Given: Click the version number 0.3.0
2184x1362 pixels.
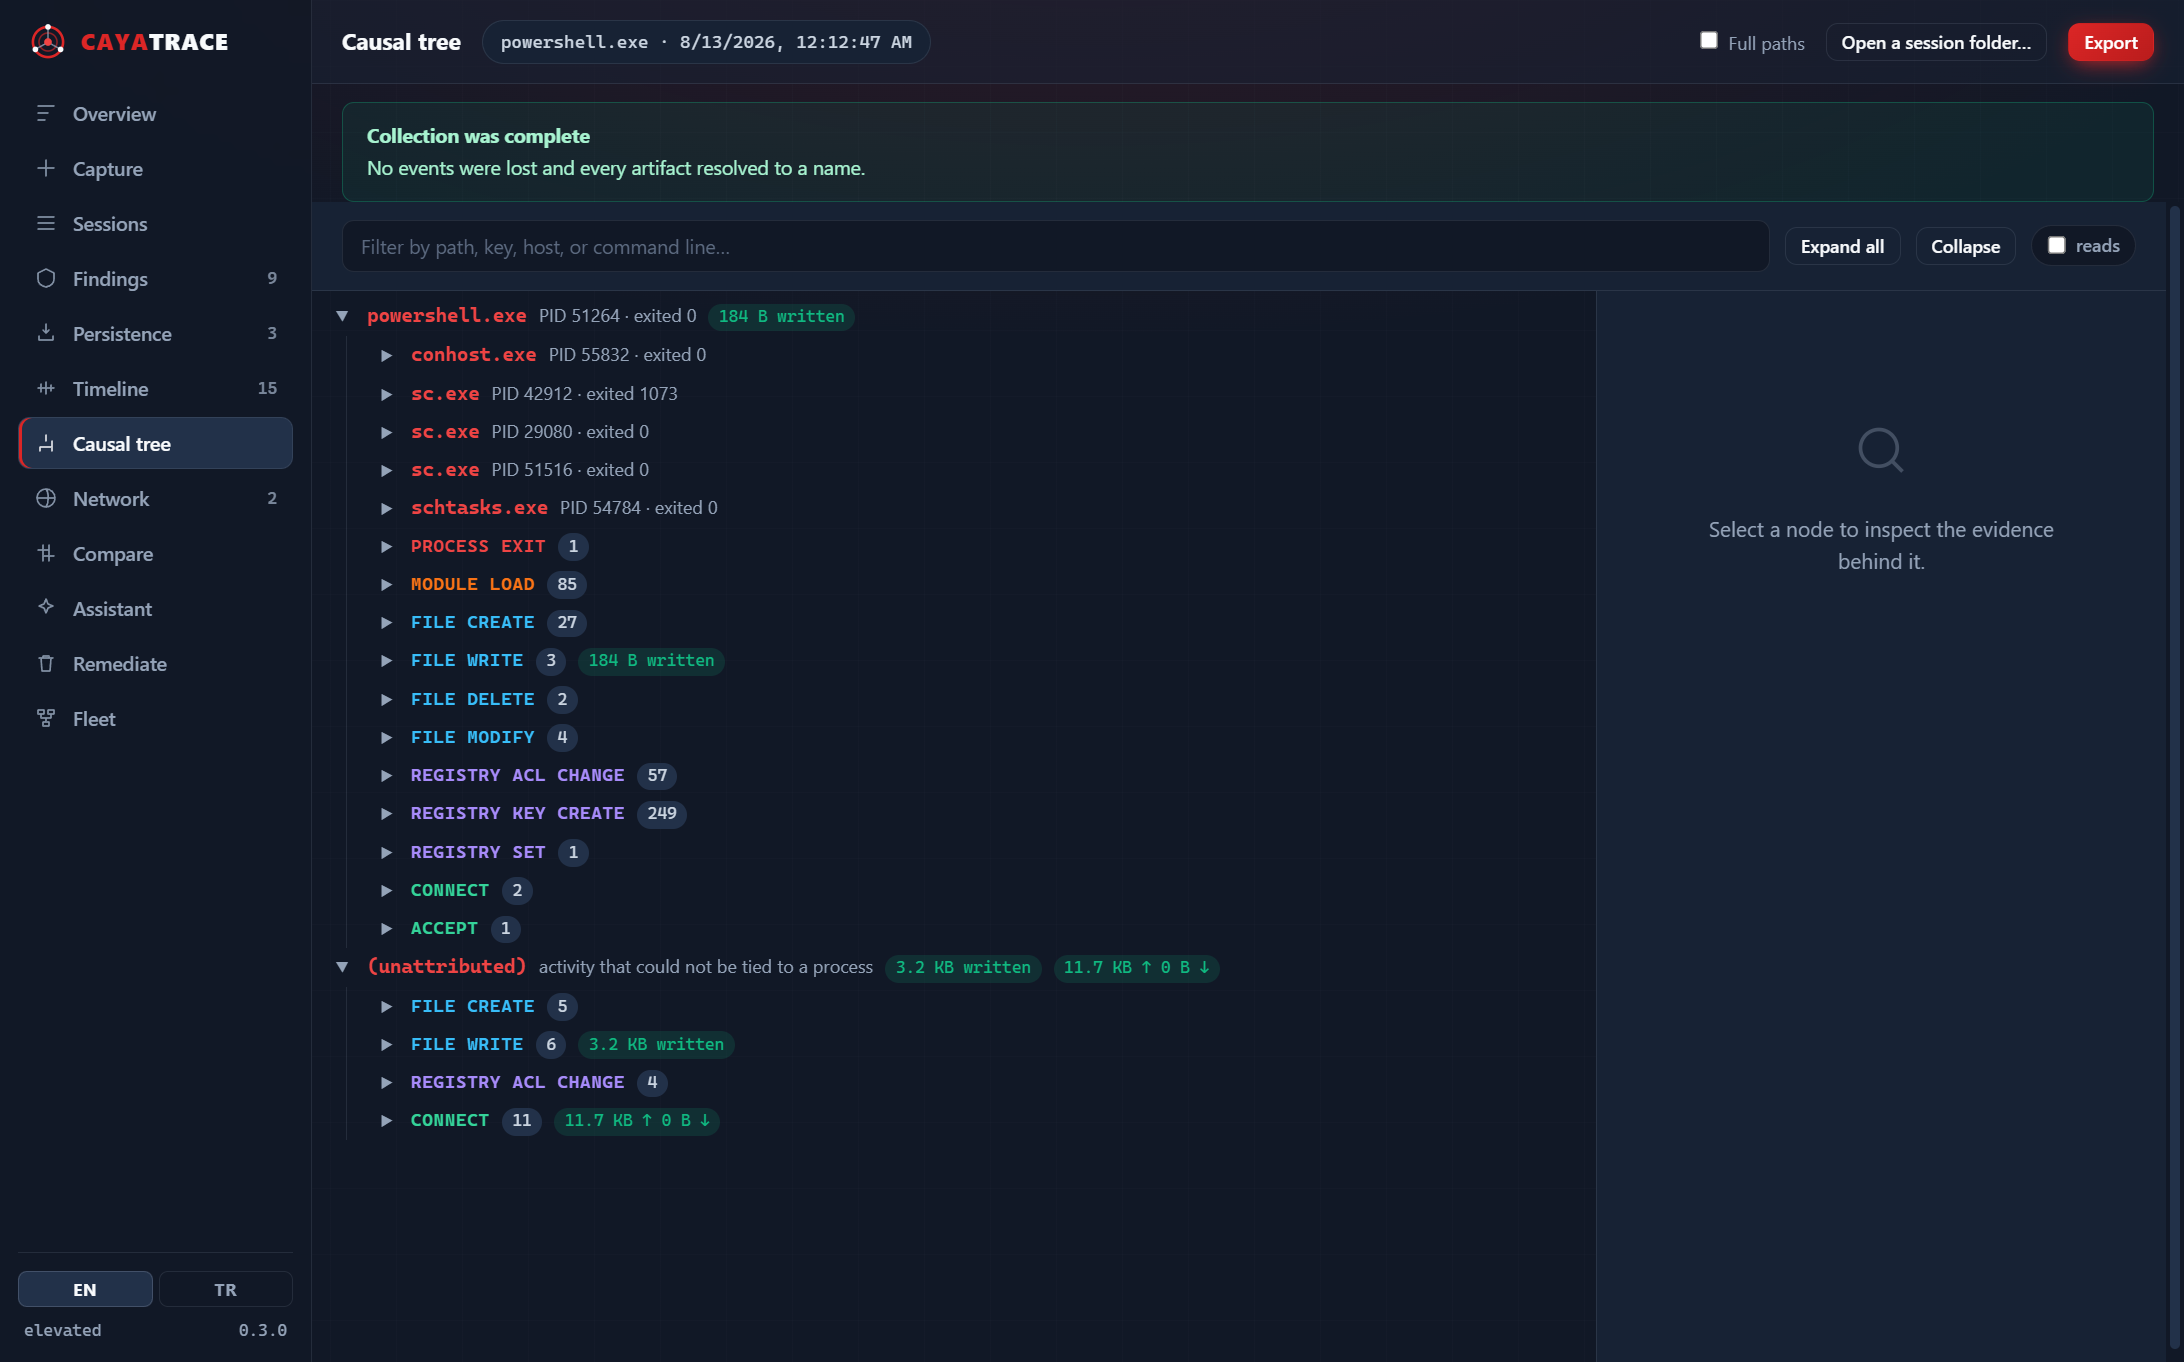Looking at the screenshot, I should (x=263, y=1330).
